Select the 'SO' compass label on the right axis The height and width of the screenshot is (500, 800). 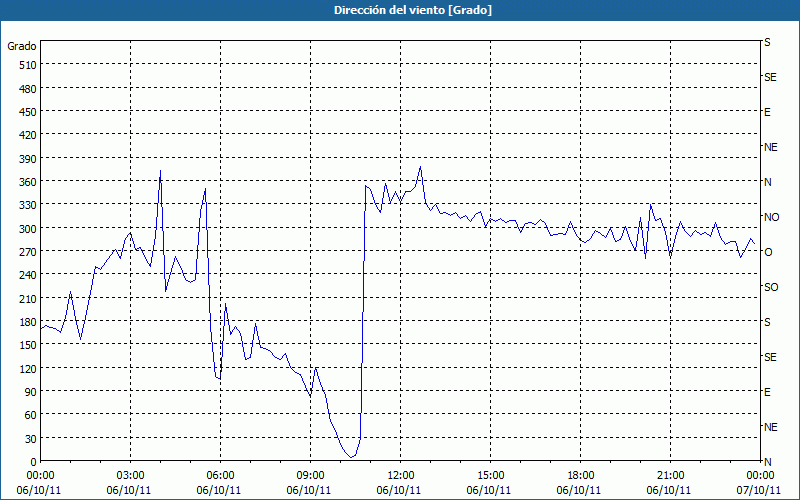[x=771, y=287]
